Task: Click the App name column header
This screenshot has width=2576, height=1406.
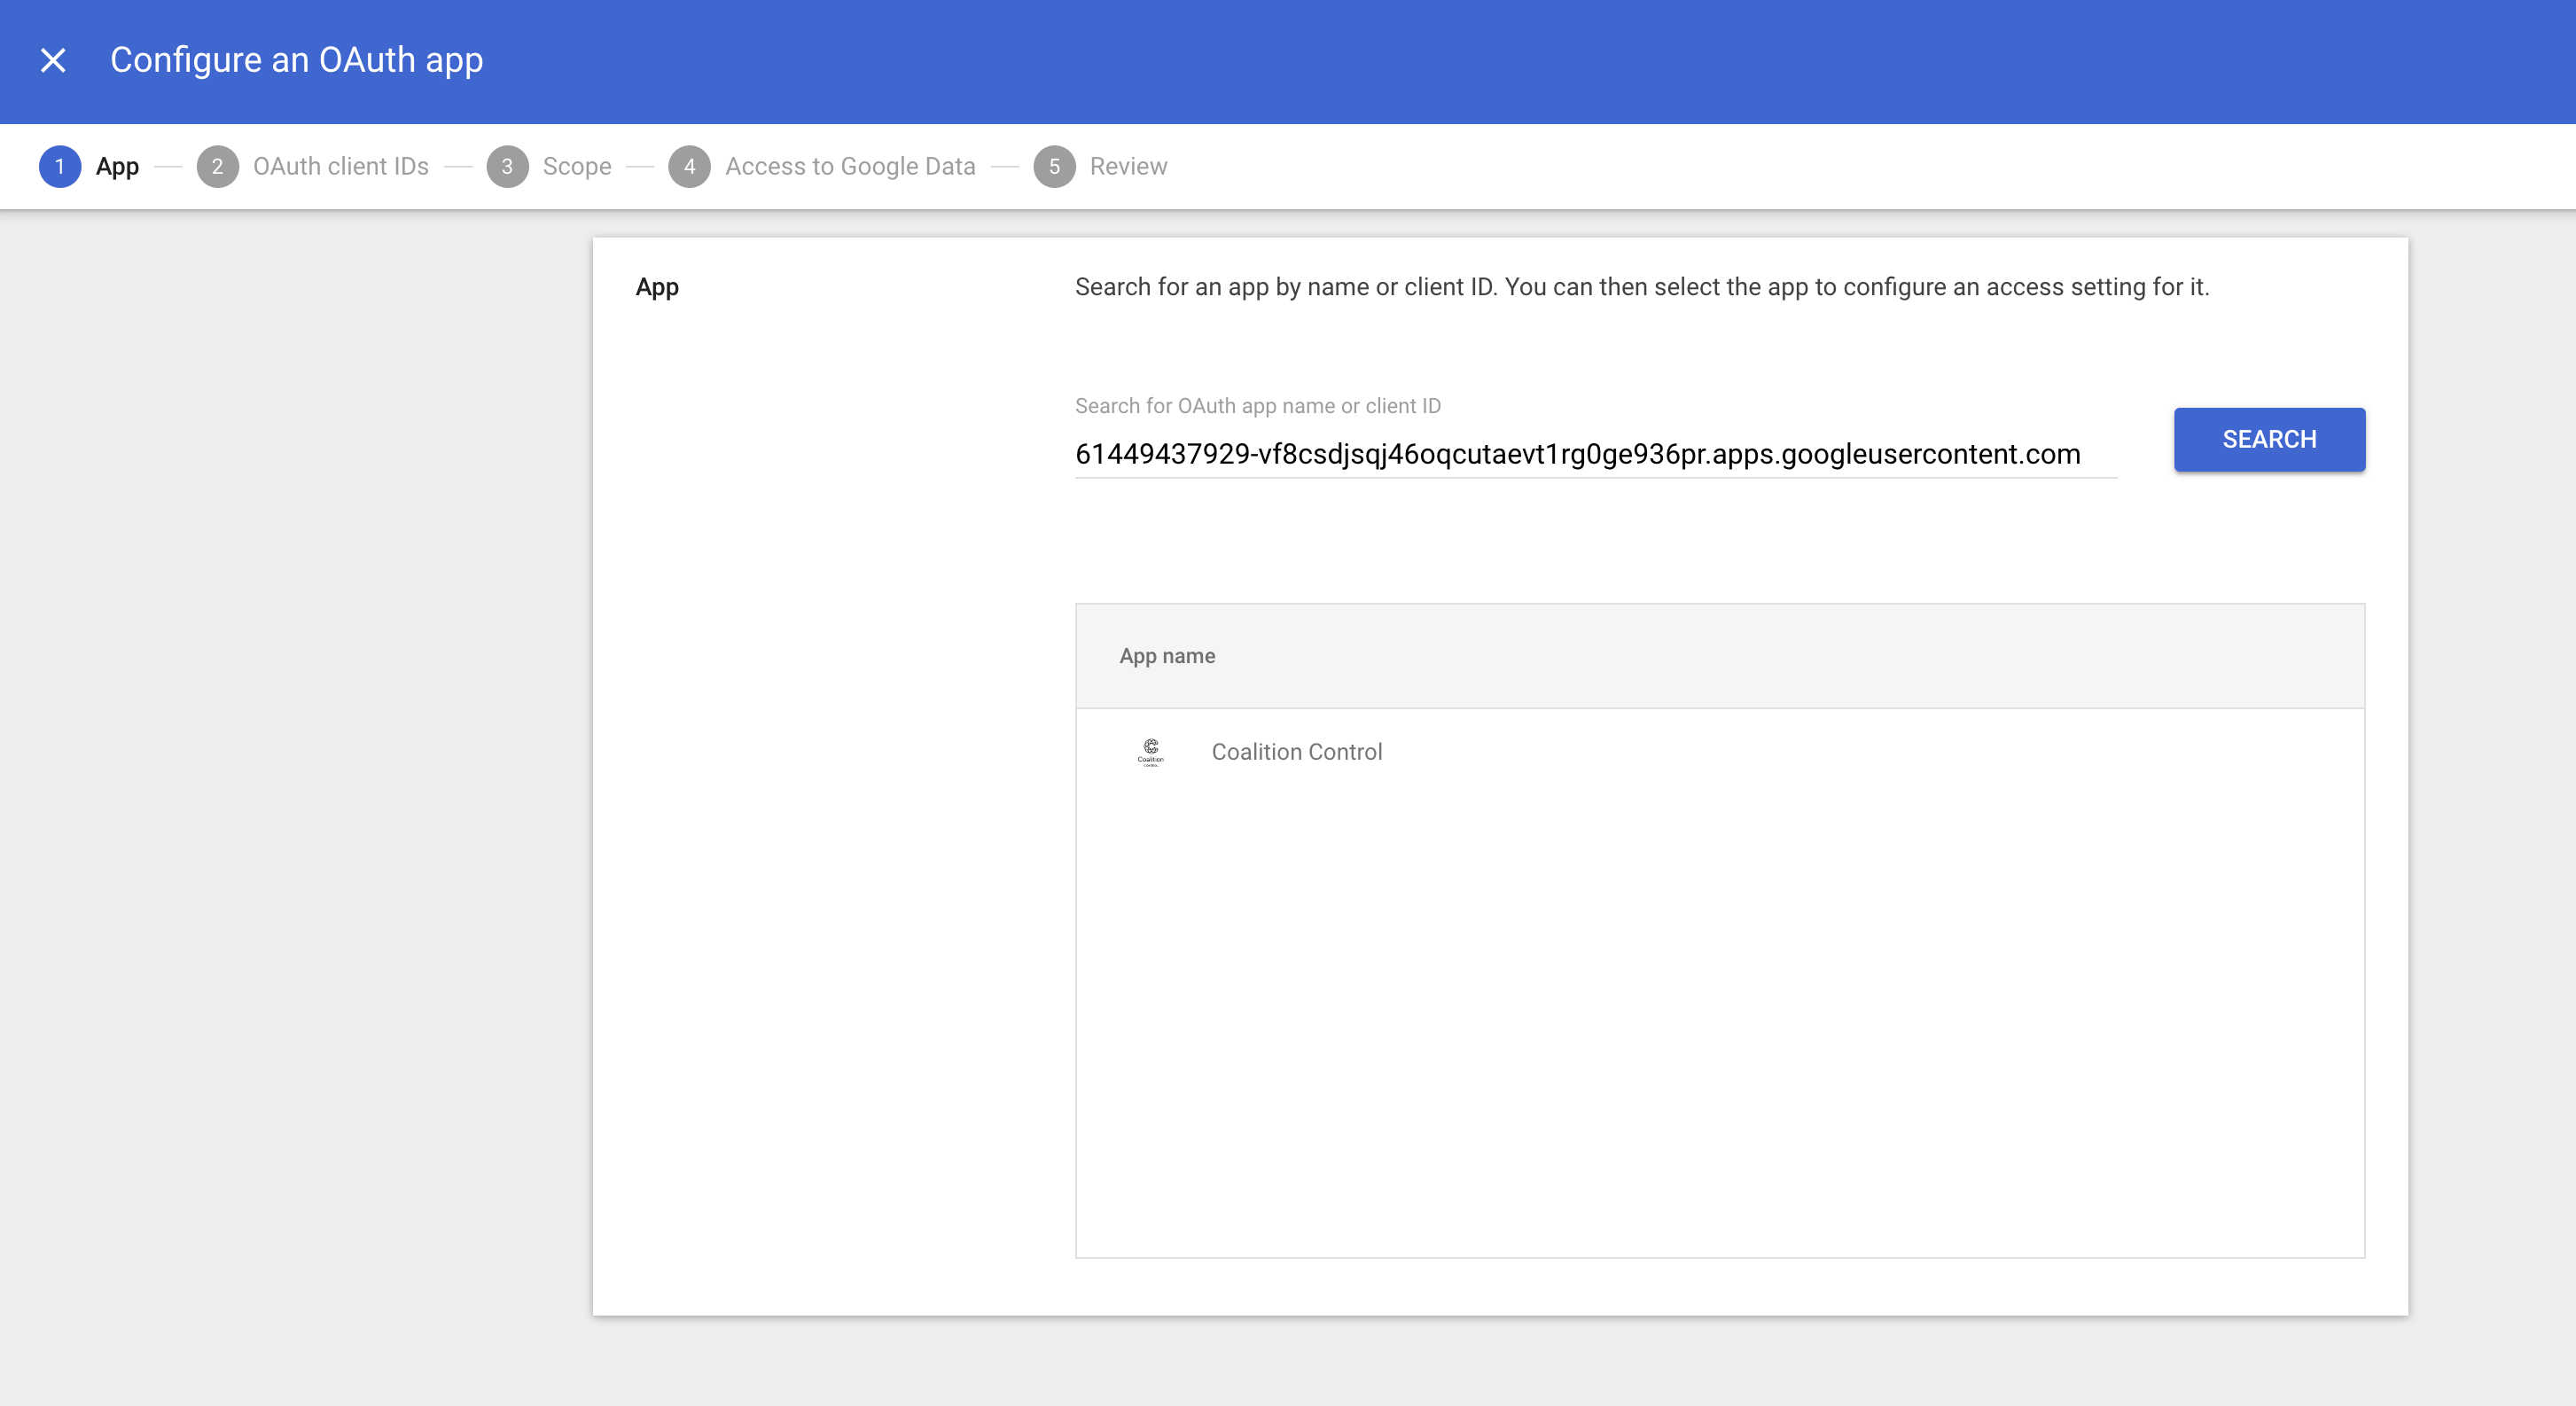Action: (x=1167, y=656)
